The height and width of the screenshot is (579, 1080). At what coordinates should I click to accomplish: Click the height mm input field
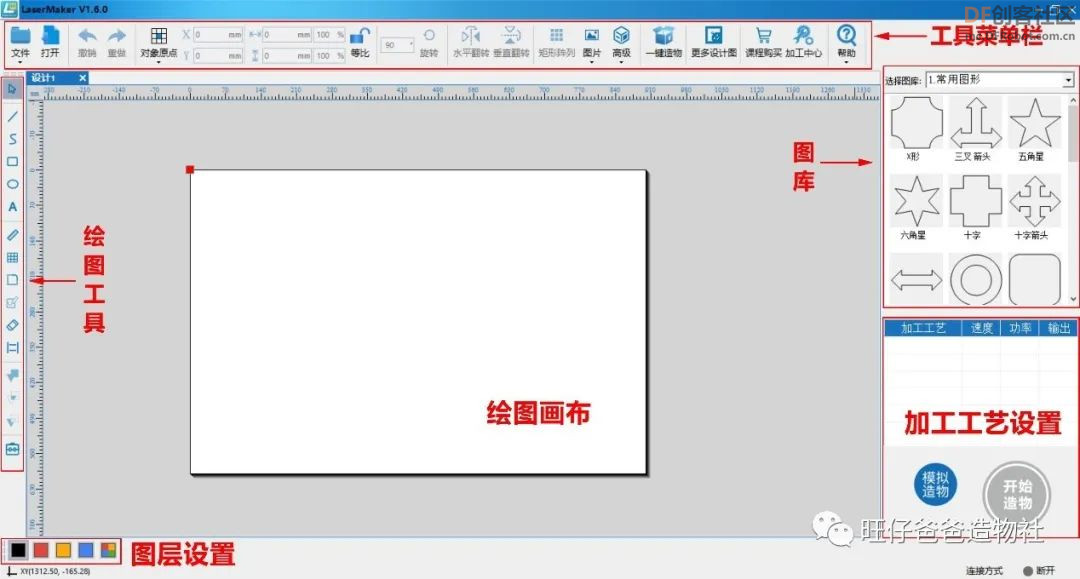point(287,55)
